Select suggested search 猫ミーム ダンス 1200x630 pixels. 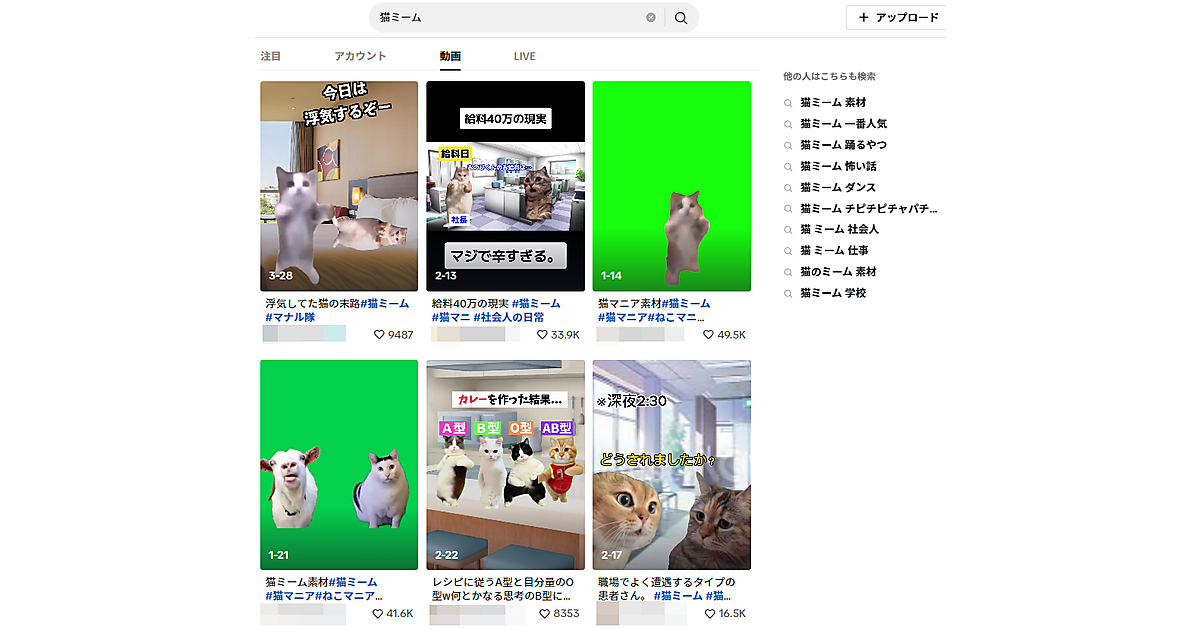point(837,188)
